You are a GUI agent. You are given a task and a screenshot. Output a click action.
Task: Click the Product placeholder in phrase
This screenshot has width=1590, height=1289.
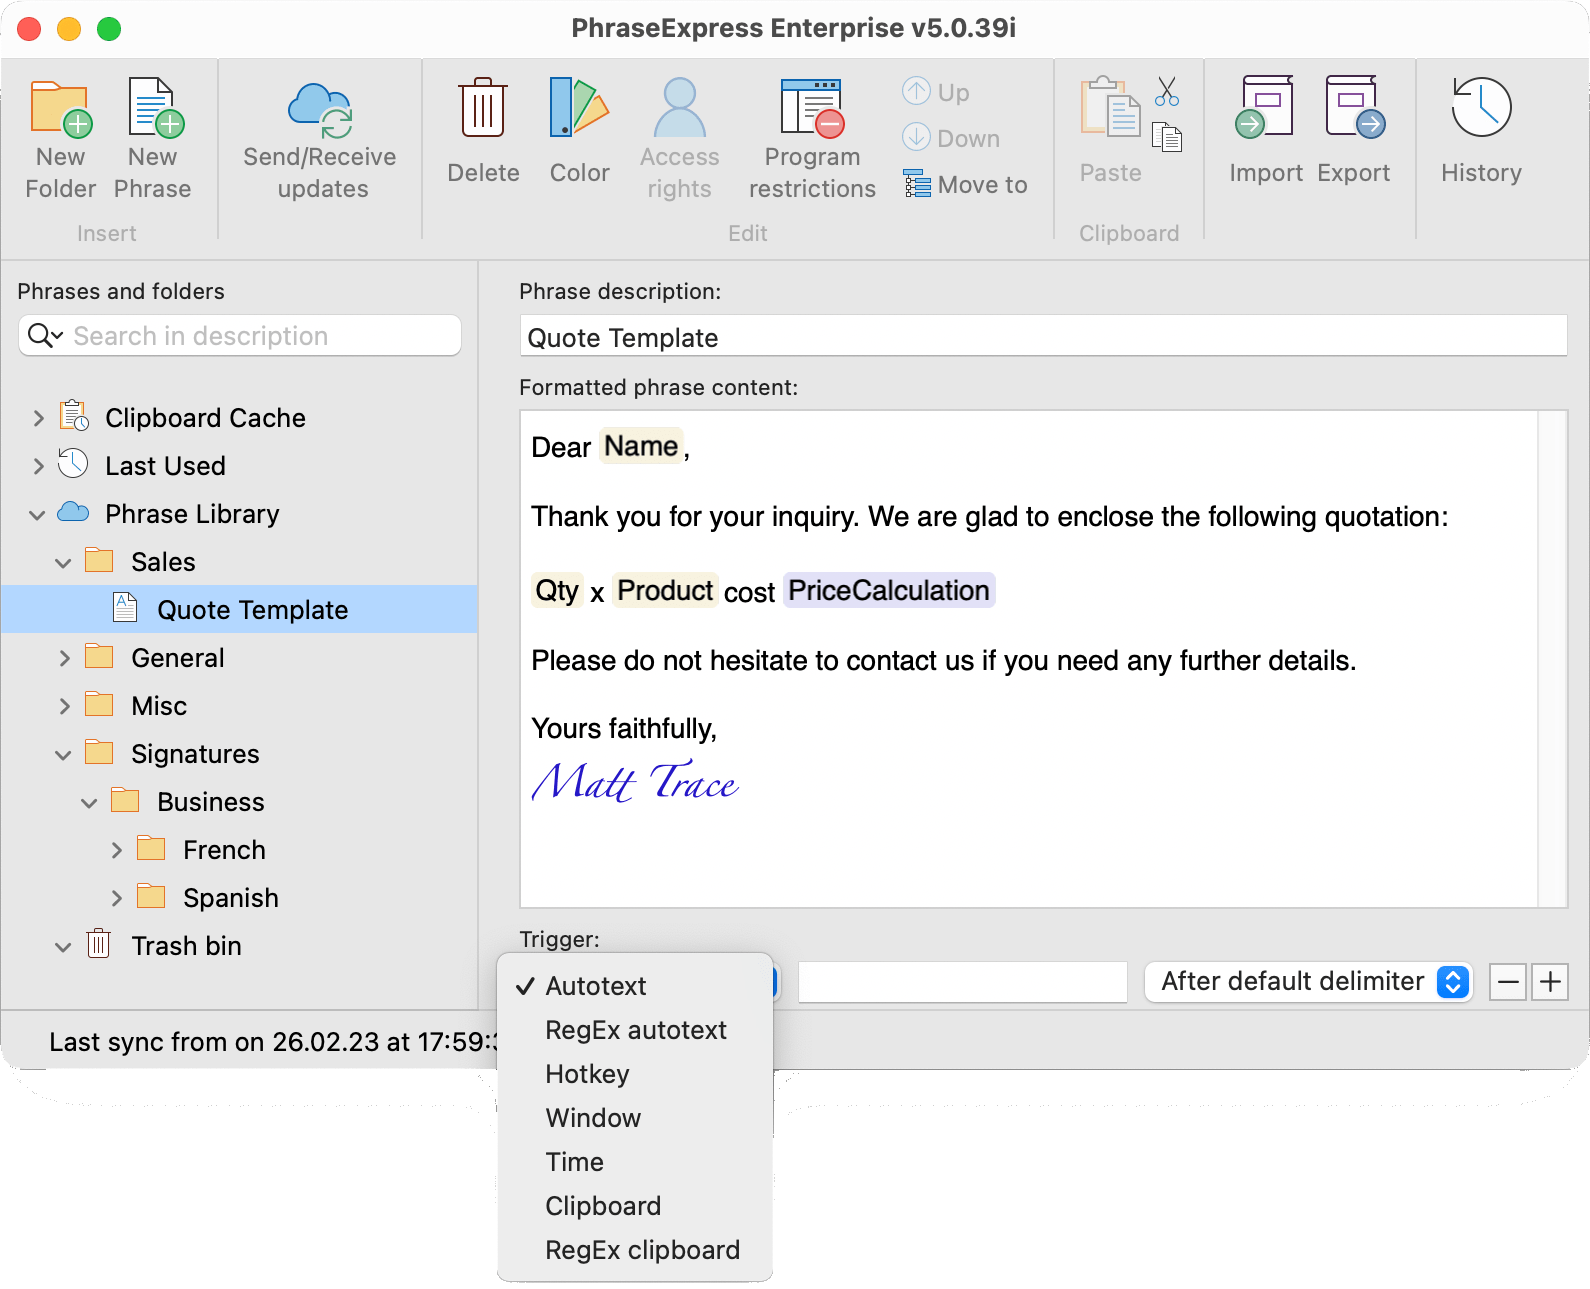pyautogui.click(x=665, y=590)
